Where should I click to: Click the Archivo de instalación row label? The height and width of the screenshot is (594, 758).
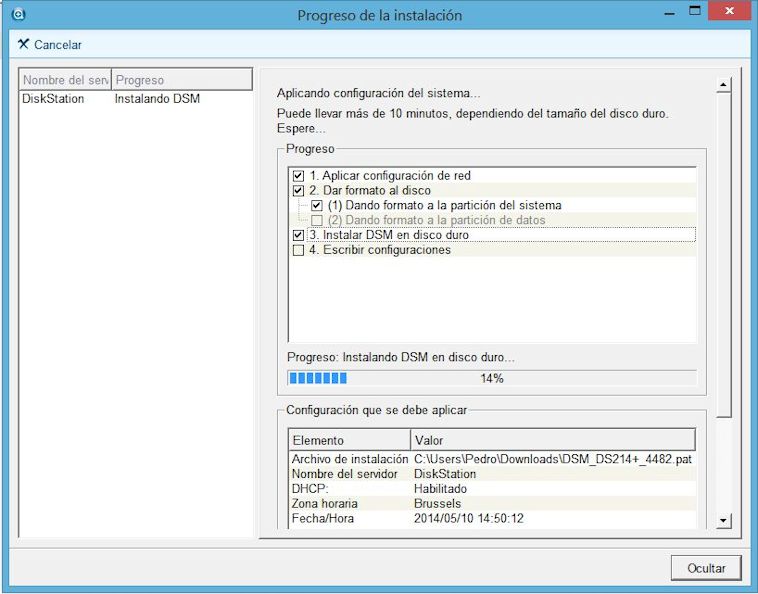click(350, 459)
